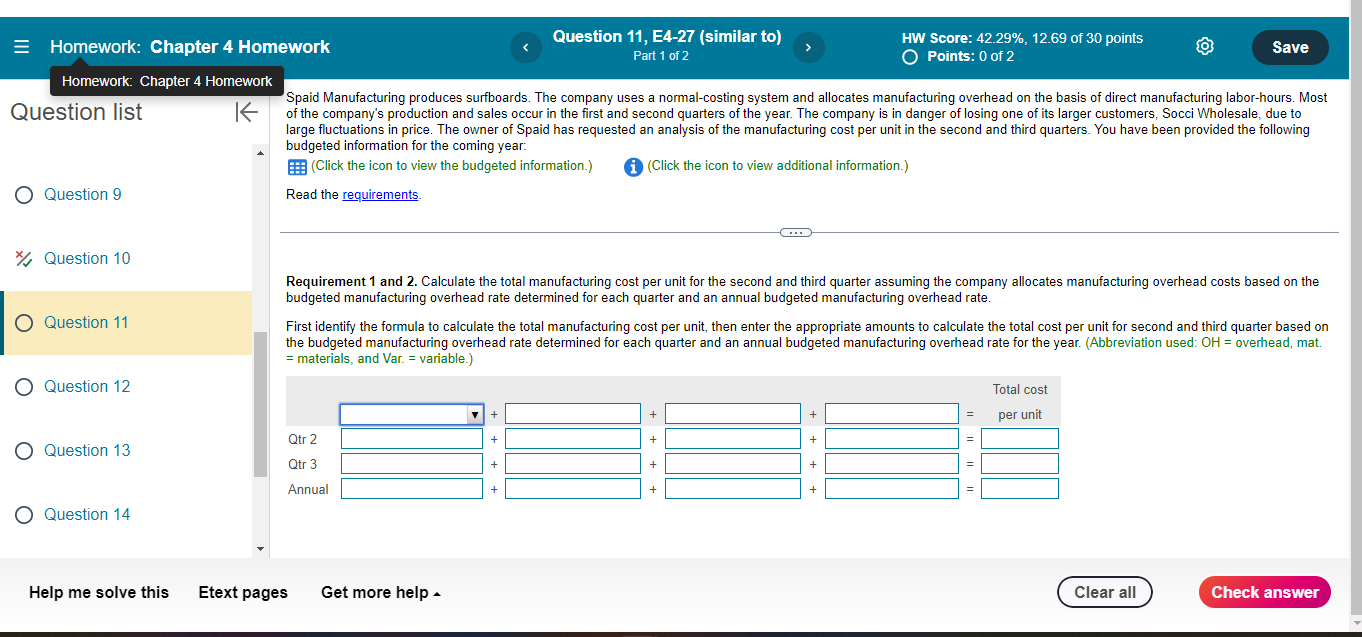The width and height of the screenshot is (1362, 637).
Task: Open the settings gear icon
Action: coord(1205,47)
